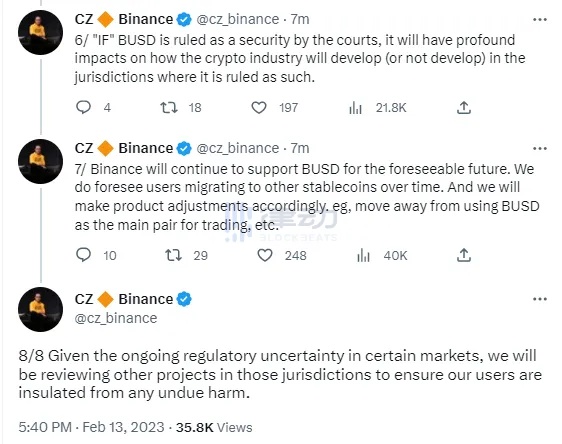The width and height of the screenshot is (562, 444).
Task: Open @cz_binance handle under the 8/8 tweet name
Action: (x=116, y=318)
